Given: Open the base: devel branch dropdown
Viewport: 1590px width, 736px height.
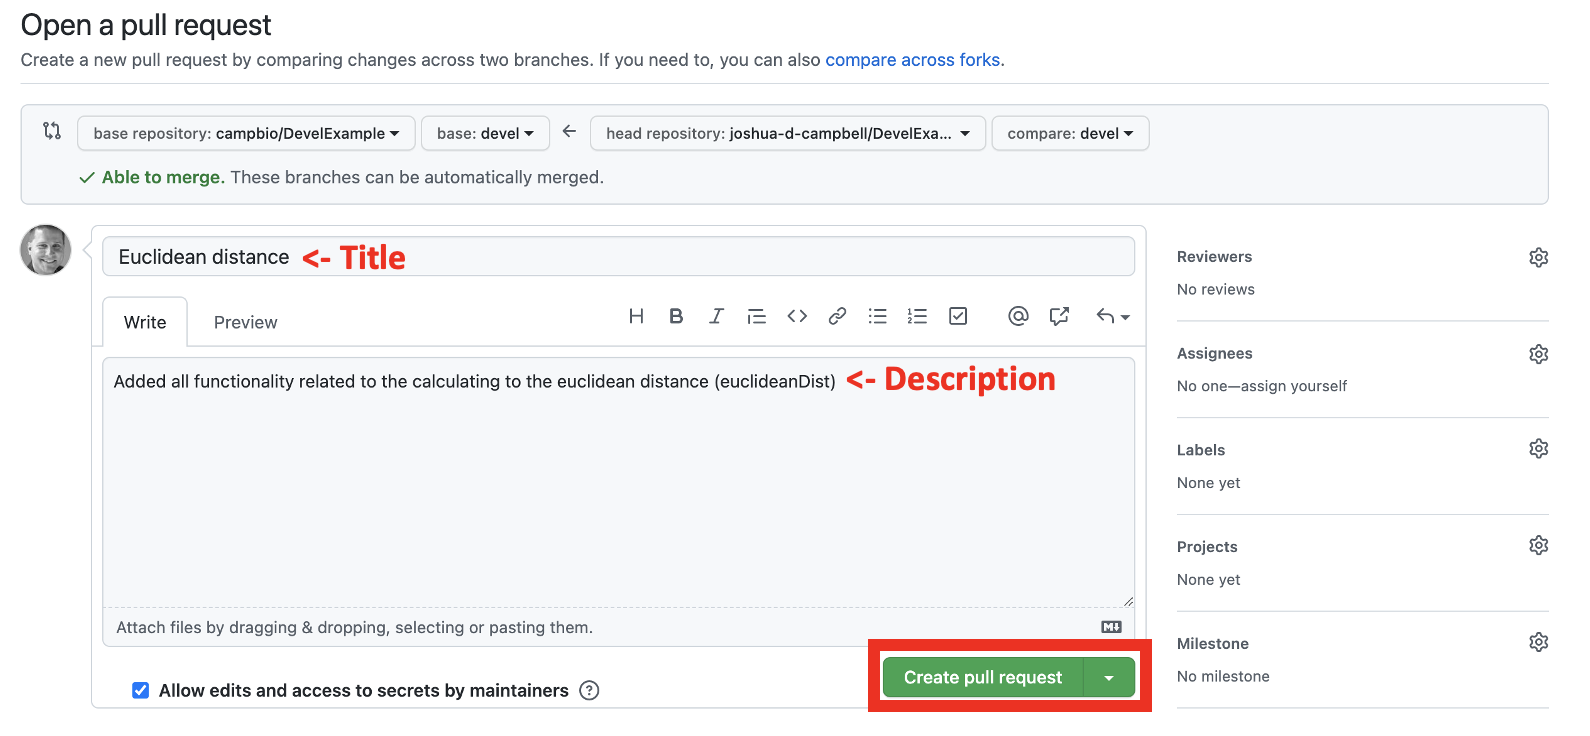Looking at the screenshot, I should 485,133.
